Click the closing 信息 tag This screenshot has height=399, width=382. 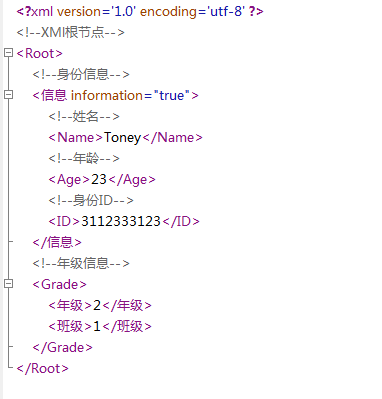tap(57, 242)
